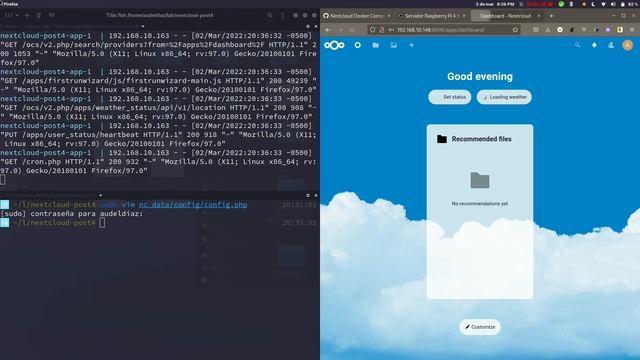
Task: Close the Dashboard - Nextcloud tab
Action: 539,16
